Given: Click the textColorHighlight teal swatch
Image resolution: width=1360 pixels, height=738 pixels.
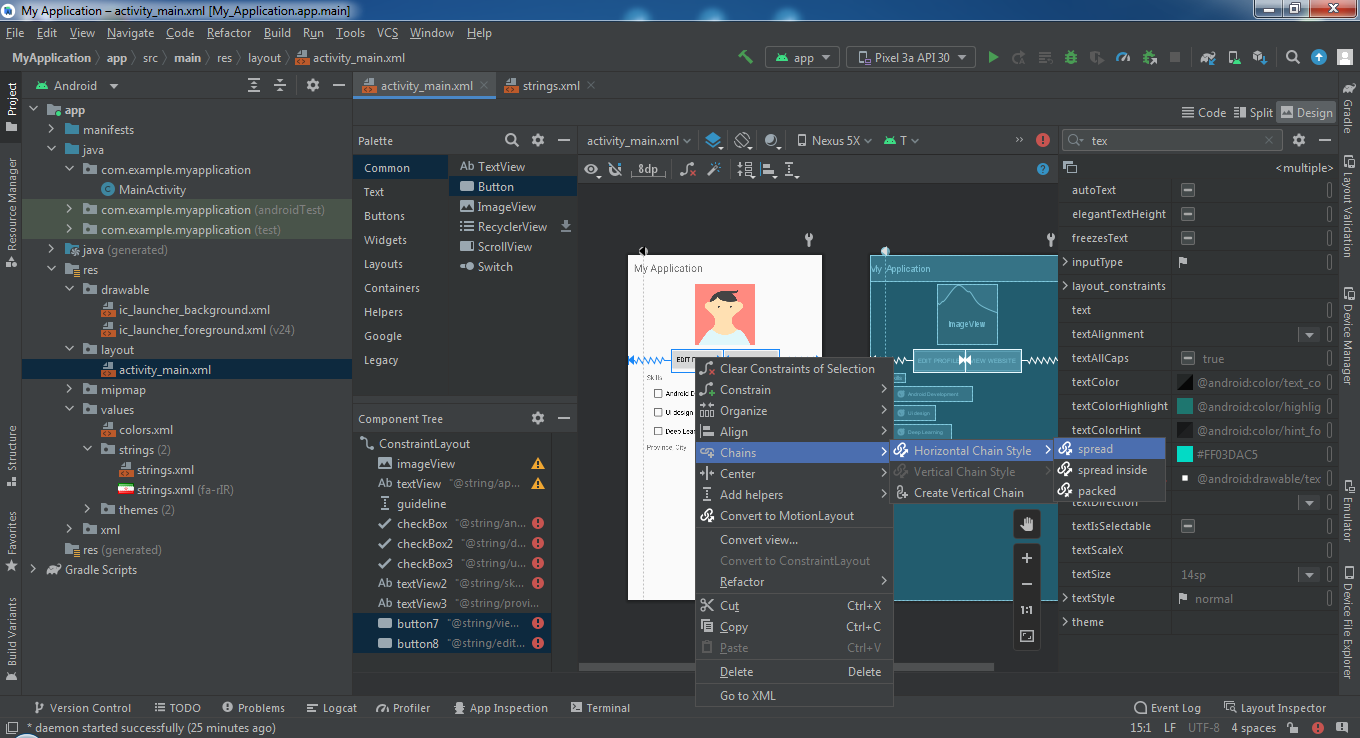Looking at the screenshot, I should 1185,406.
